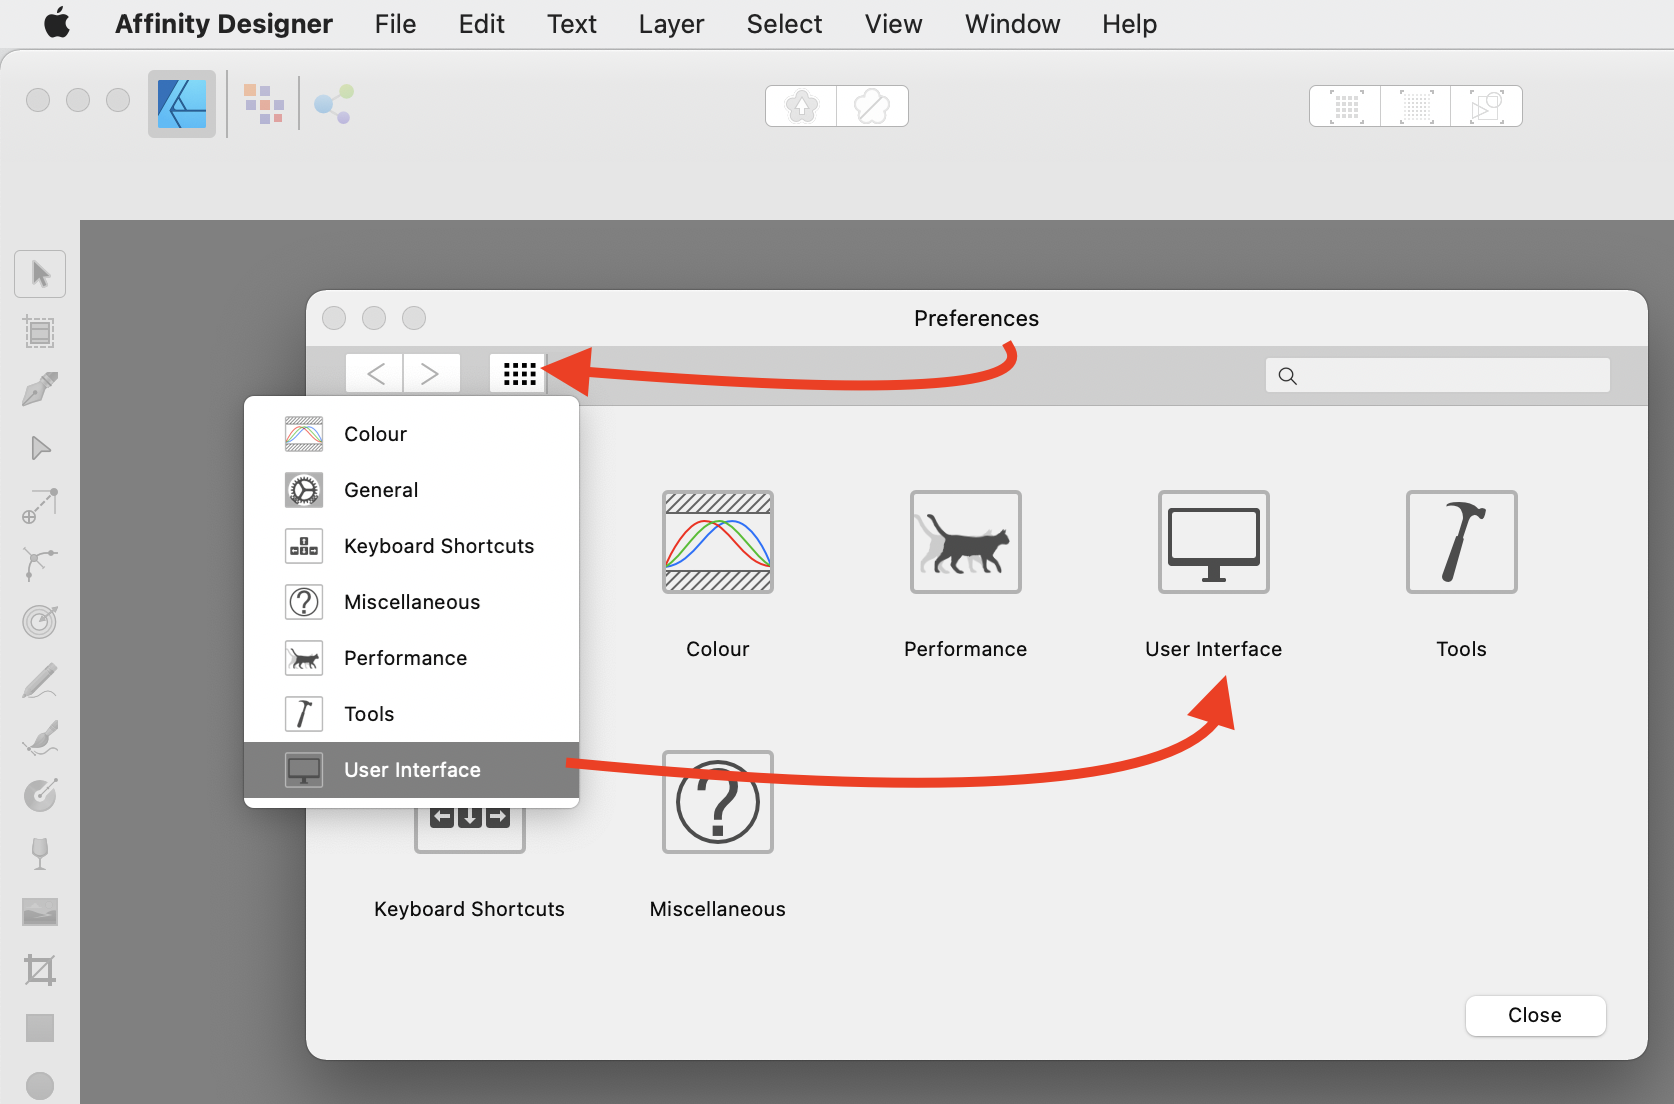Viewport: 1674px width, 1104px height.
Task: Select the Fill tool
Action: [x=40, y=796]
